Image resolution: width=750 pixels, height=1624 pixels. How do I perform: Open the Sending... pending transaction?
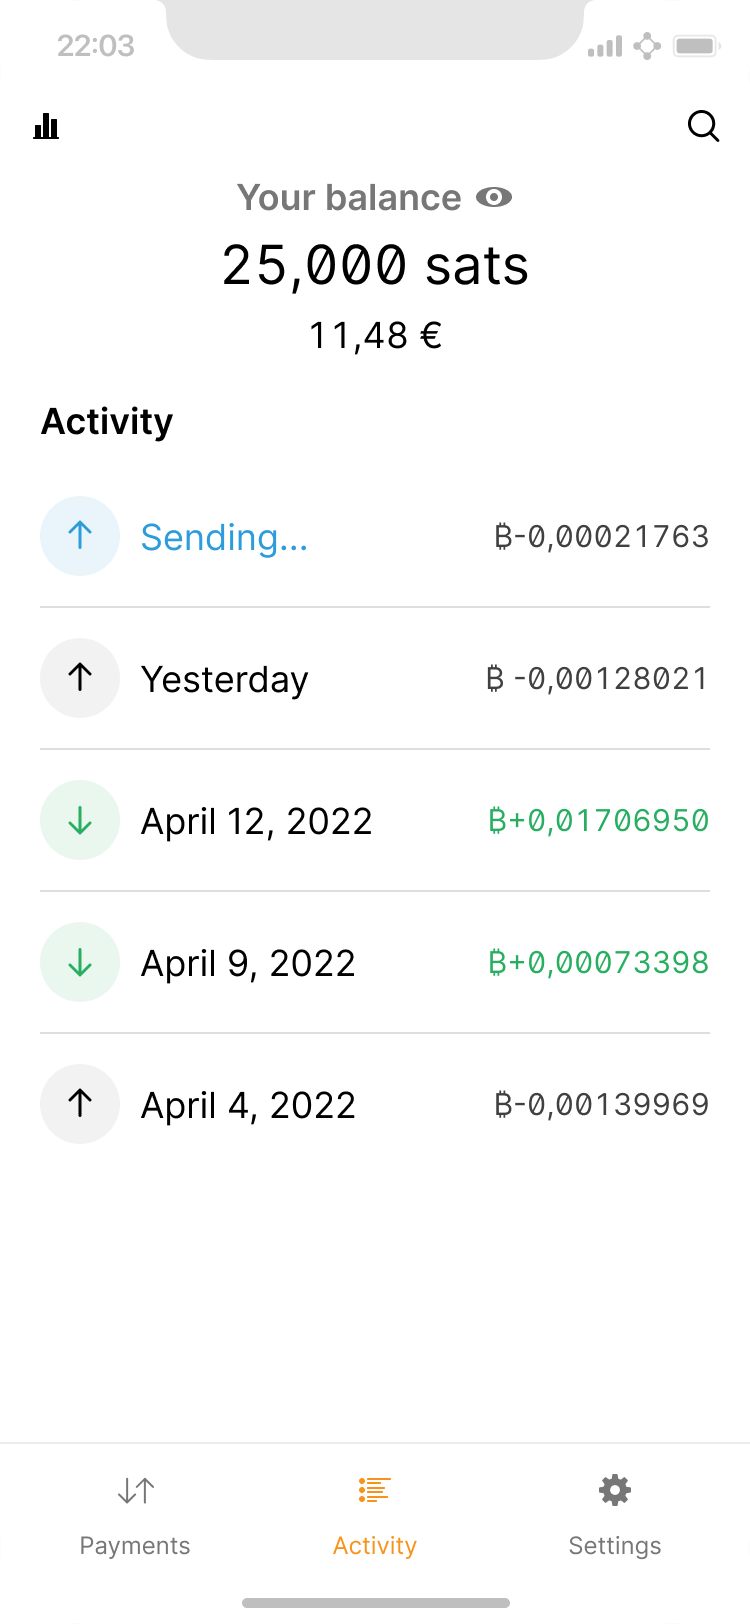pyautogui.click(x=224, y=538)
